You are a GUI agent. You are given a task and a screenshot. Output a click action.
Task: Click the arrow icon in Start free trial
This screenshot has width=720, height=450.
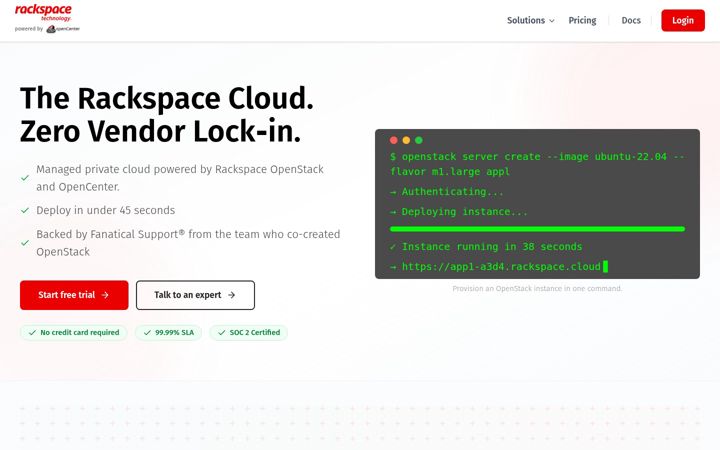point(105,295)
